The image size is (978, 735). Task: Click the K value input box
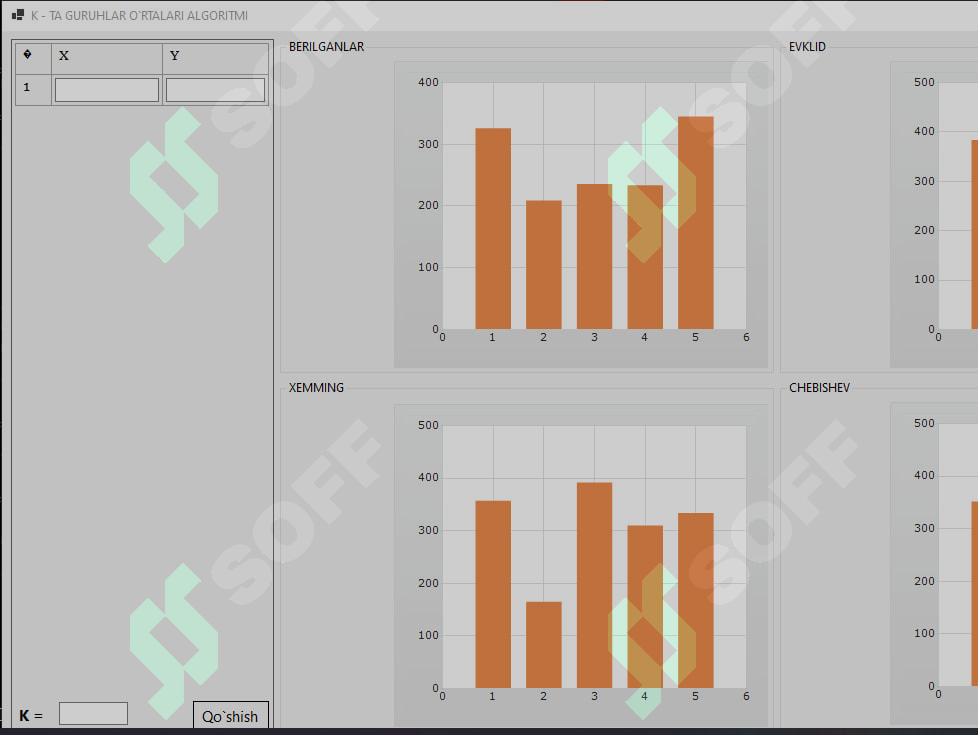click(93, 714)
